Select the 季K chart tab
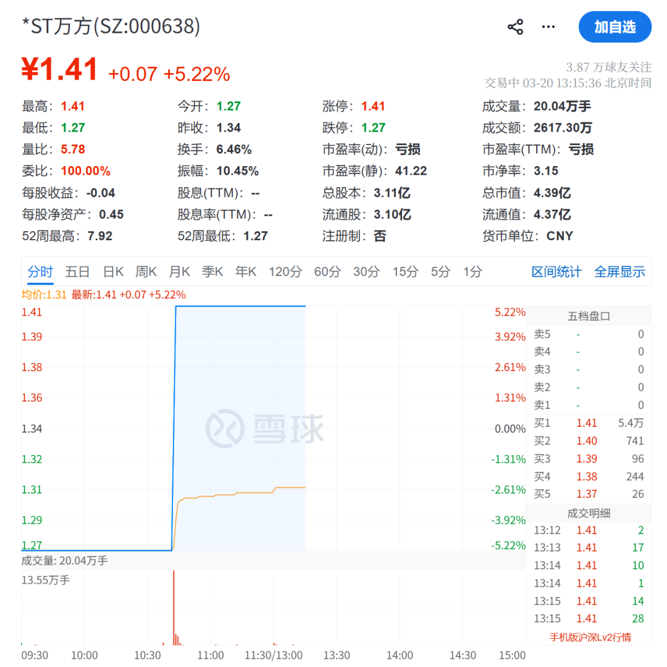This screenshot has height=667, width=667. [x=212, y=271]
